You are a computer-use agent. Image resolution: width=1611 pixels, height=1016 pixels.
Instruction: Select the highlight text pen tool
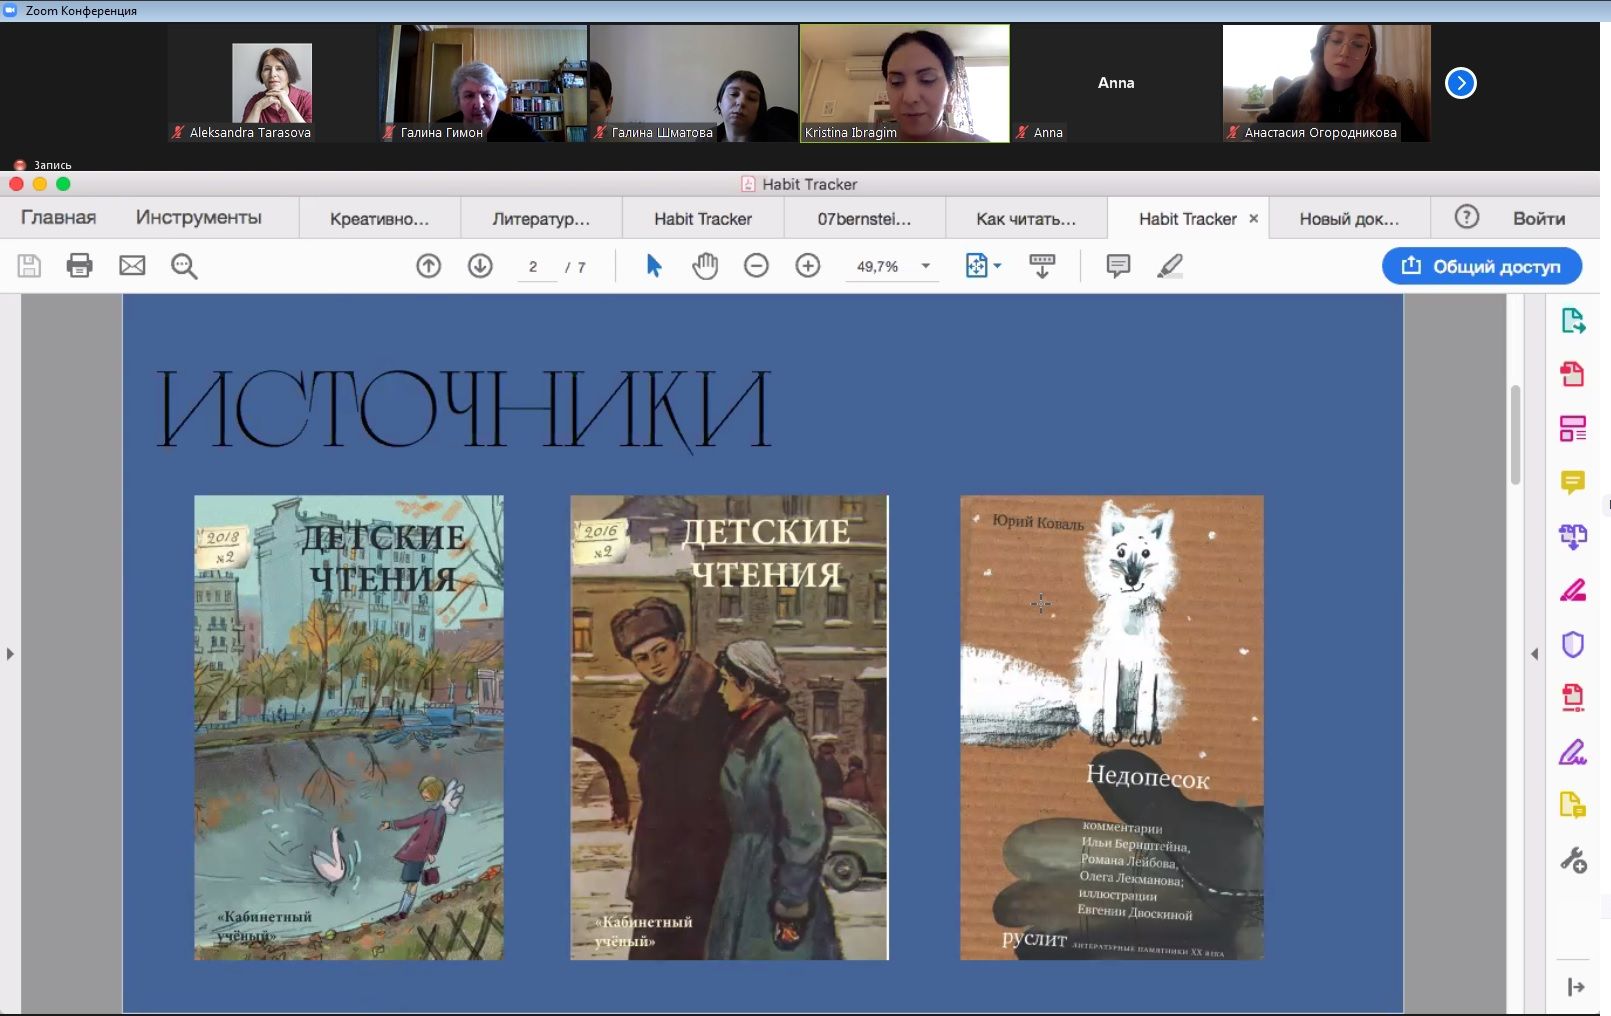(x=1170, y=266)
